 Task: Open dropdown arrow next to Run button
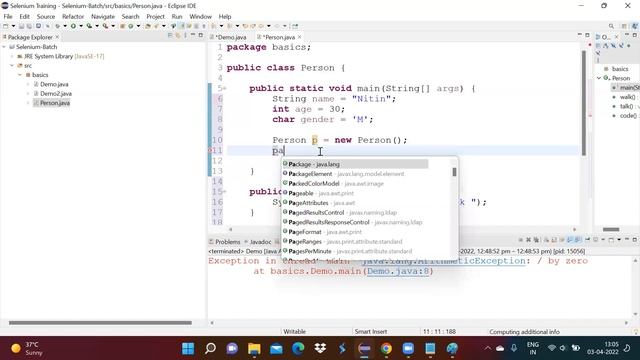(81, 26)
